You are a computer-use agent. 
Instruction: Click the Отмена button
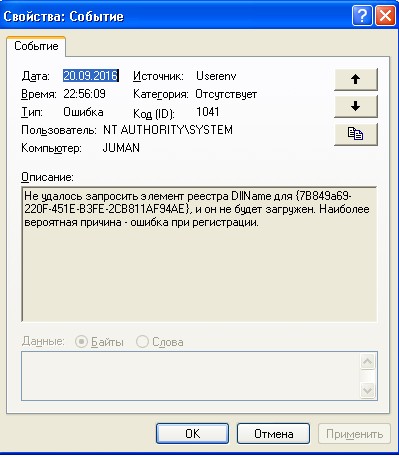[x=274, y=434]
